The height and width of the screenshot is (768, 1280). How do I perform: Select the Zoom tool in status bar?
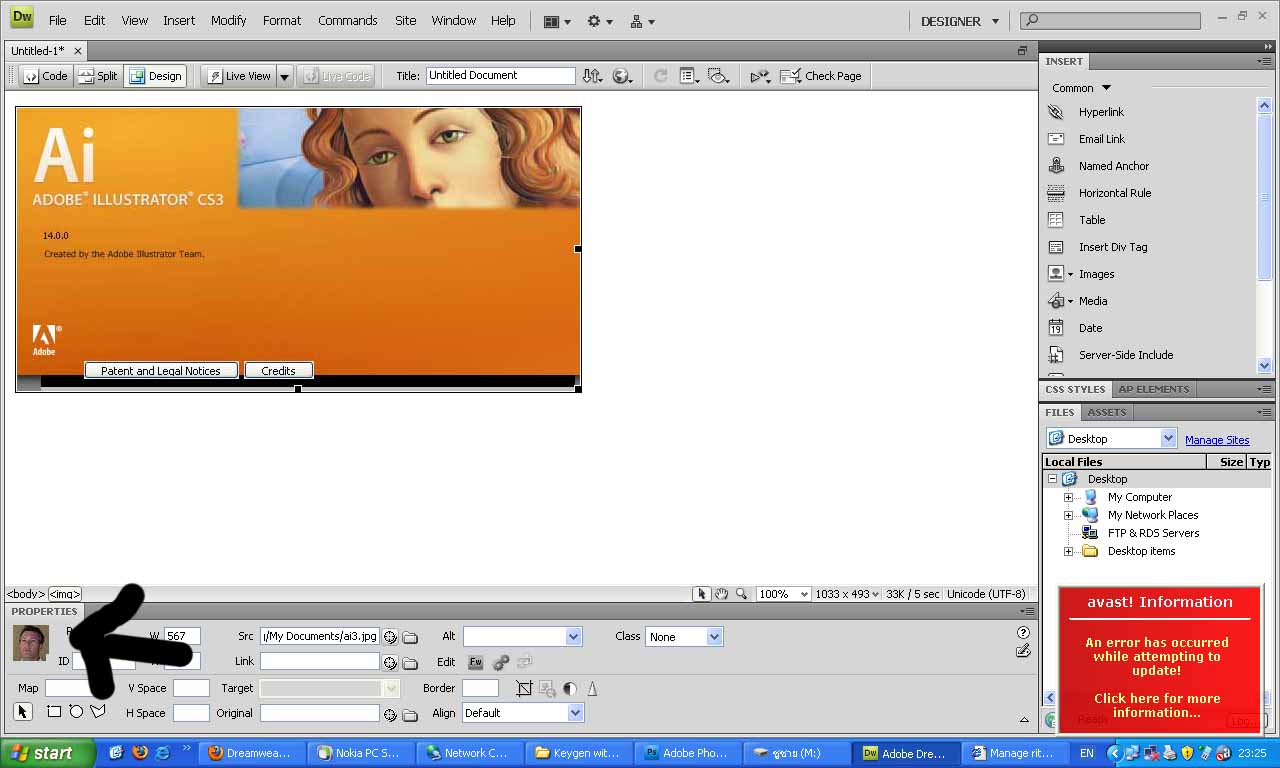coord(741,594)
